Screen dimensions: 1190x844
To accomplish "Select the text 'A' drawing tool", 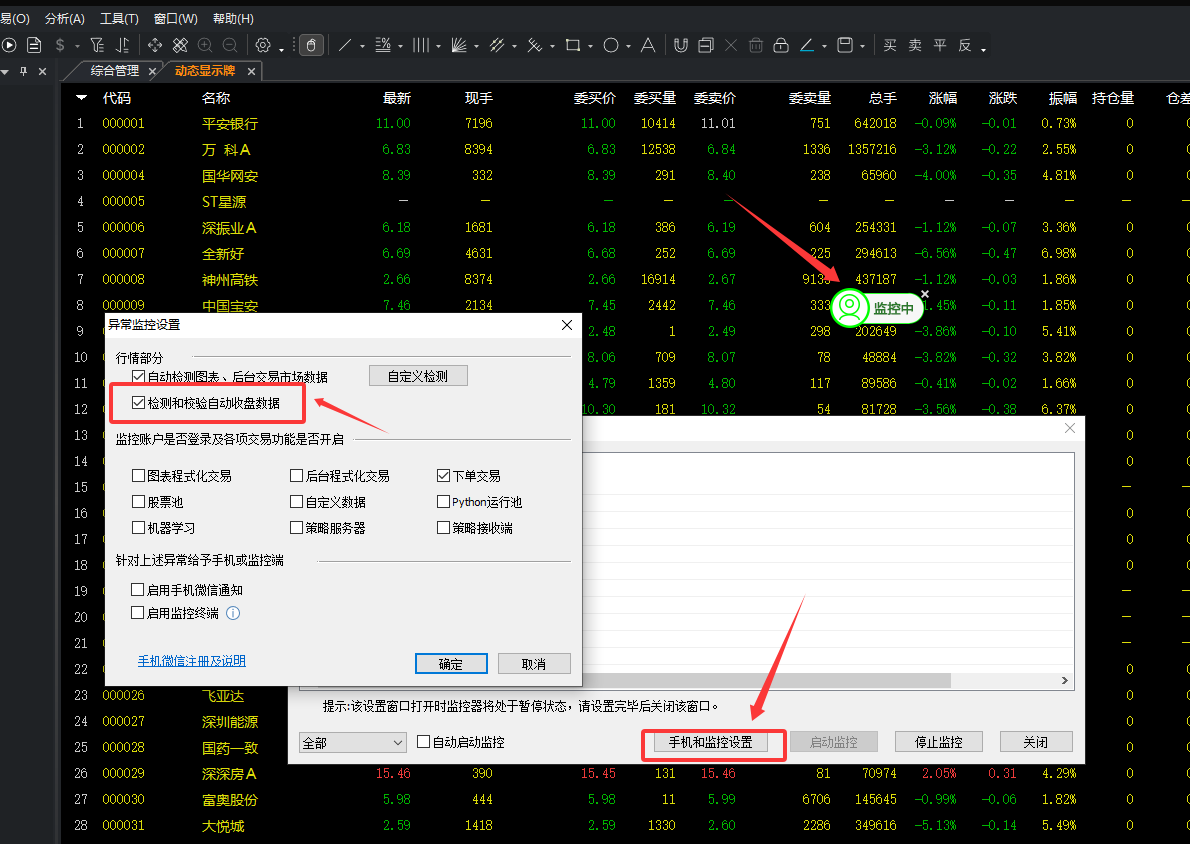I will click(648, 45).
